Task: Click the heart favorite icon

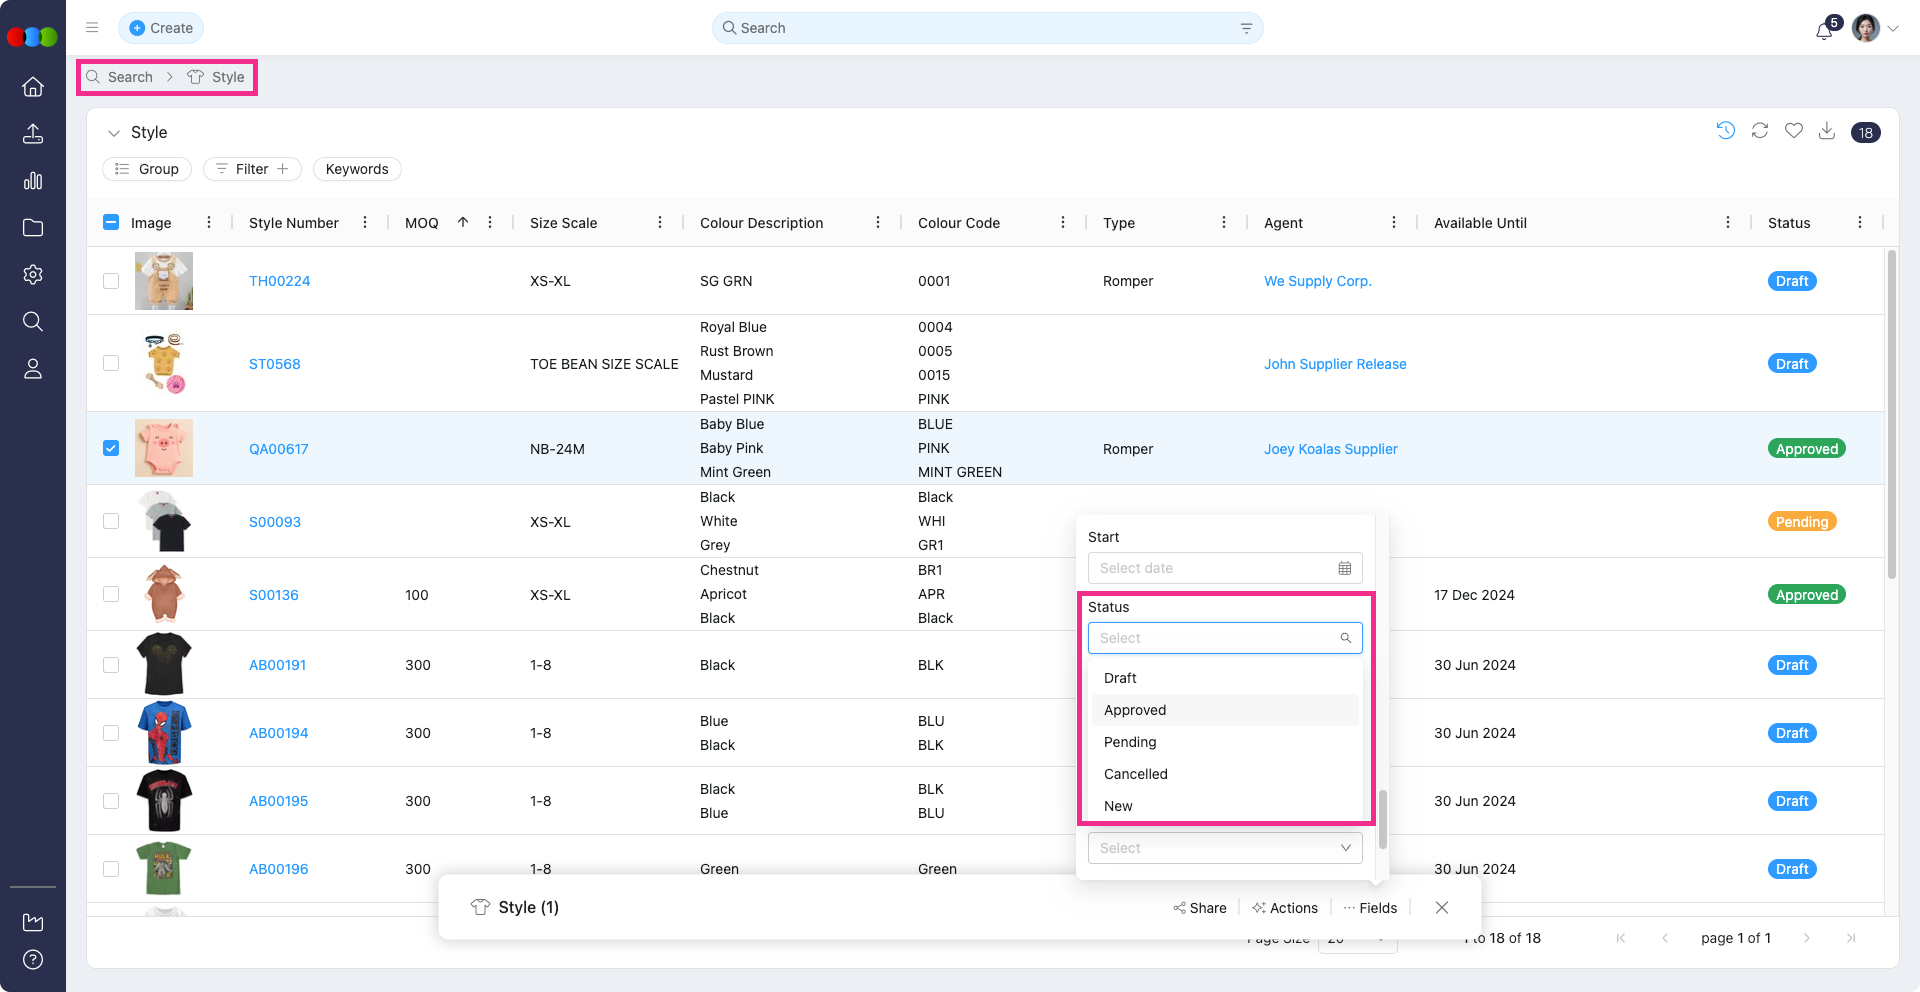Action: click(x=1794, y=131)
